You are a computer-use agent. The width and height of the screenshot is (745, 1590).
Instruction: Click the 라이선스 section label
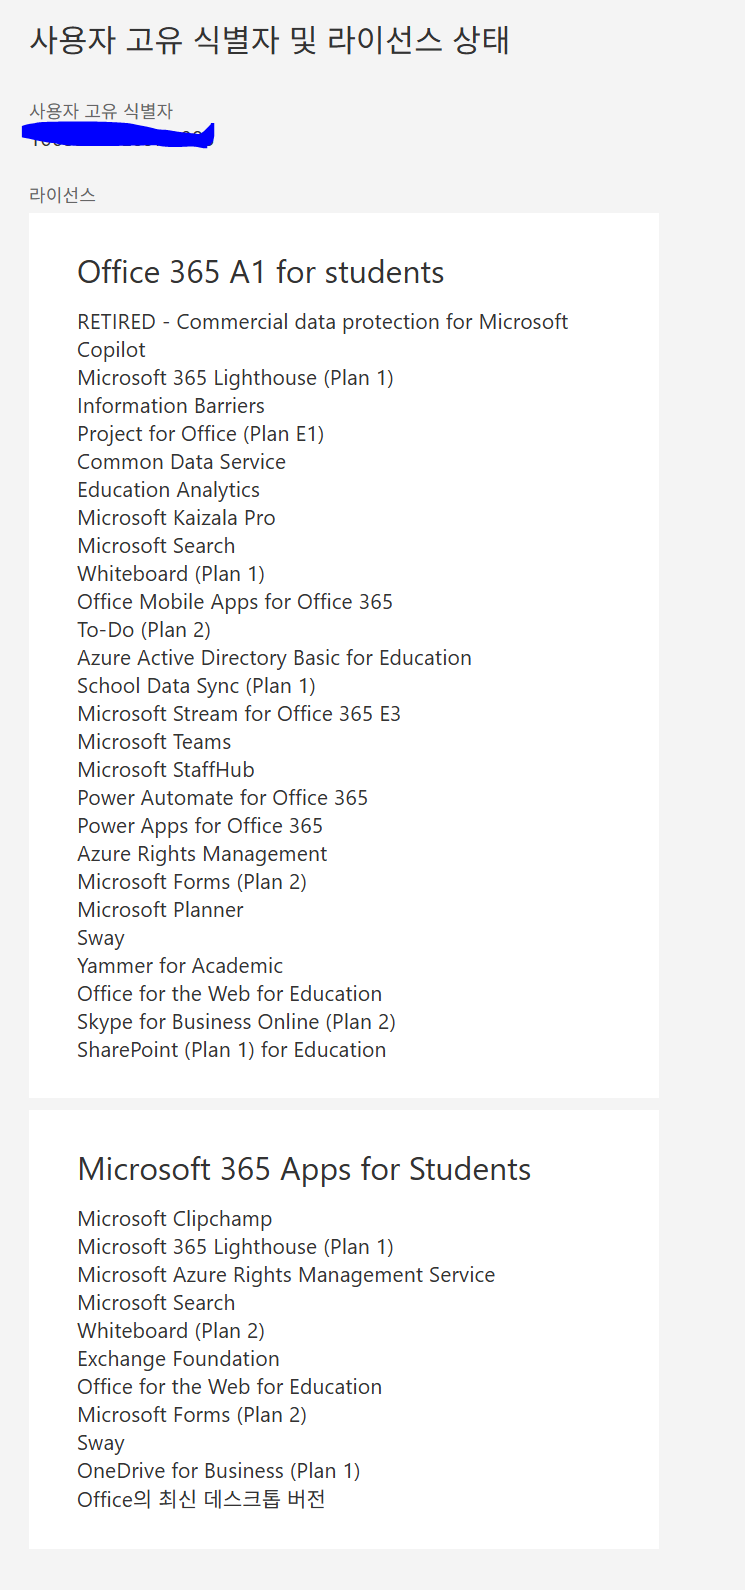(x=62, y=195)
